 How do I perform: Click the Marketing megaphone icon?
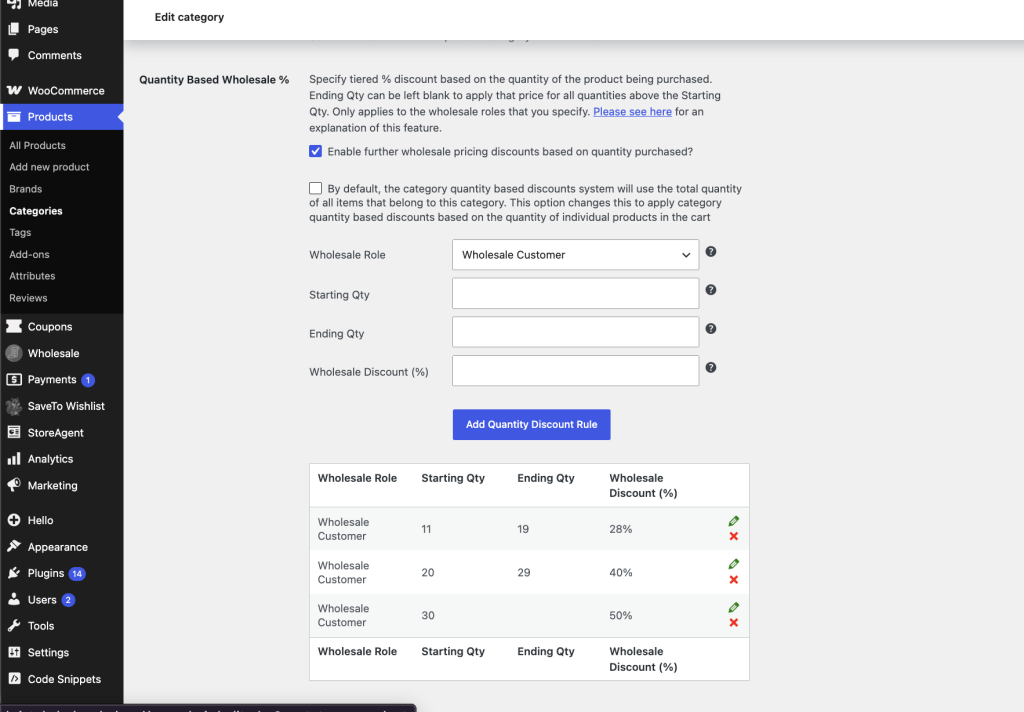[14, 485]
